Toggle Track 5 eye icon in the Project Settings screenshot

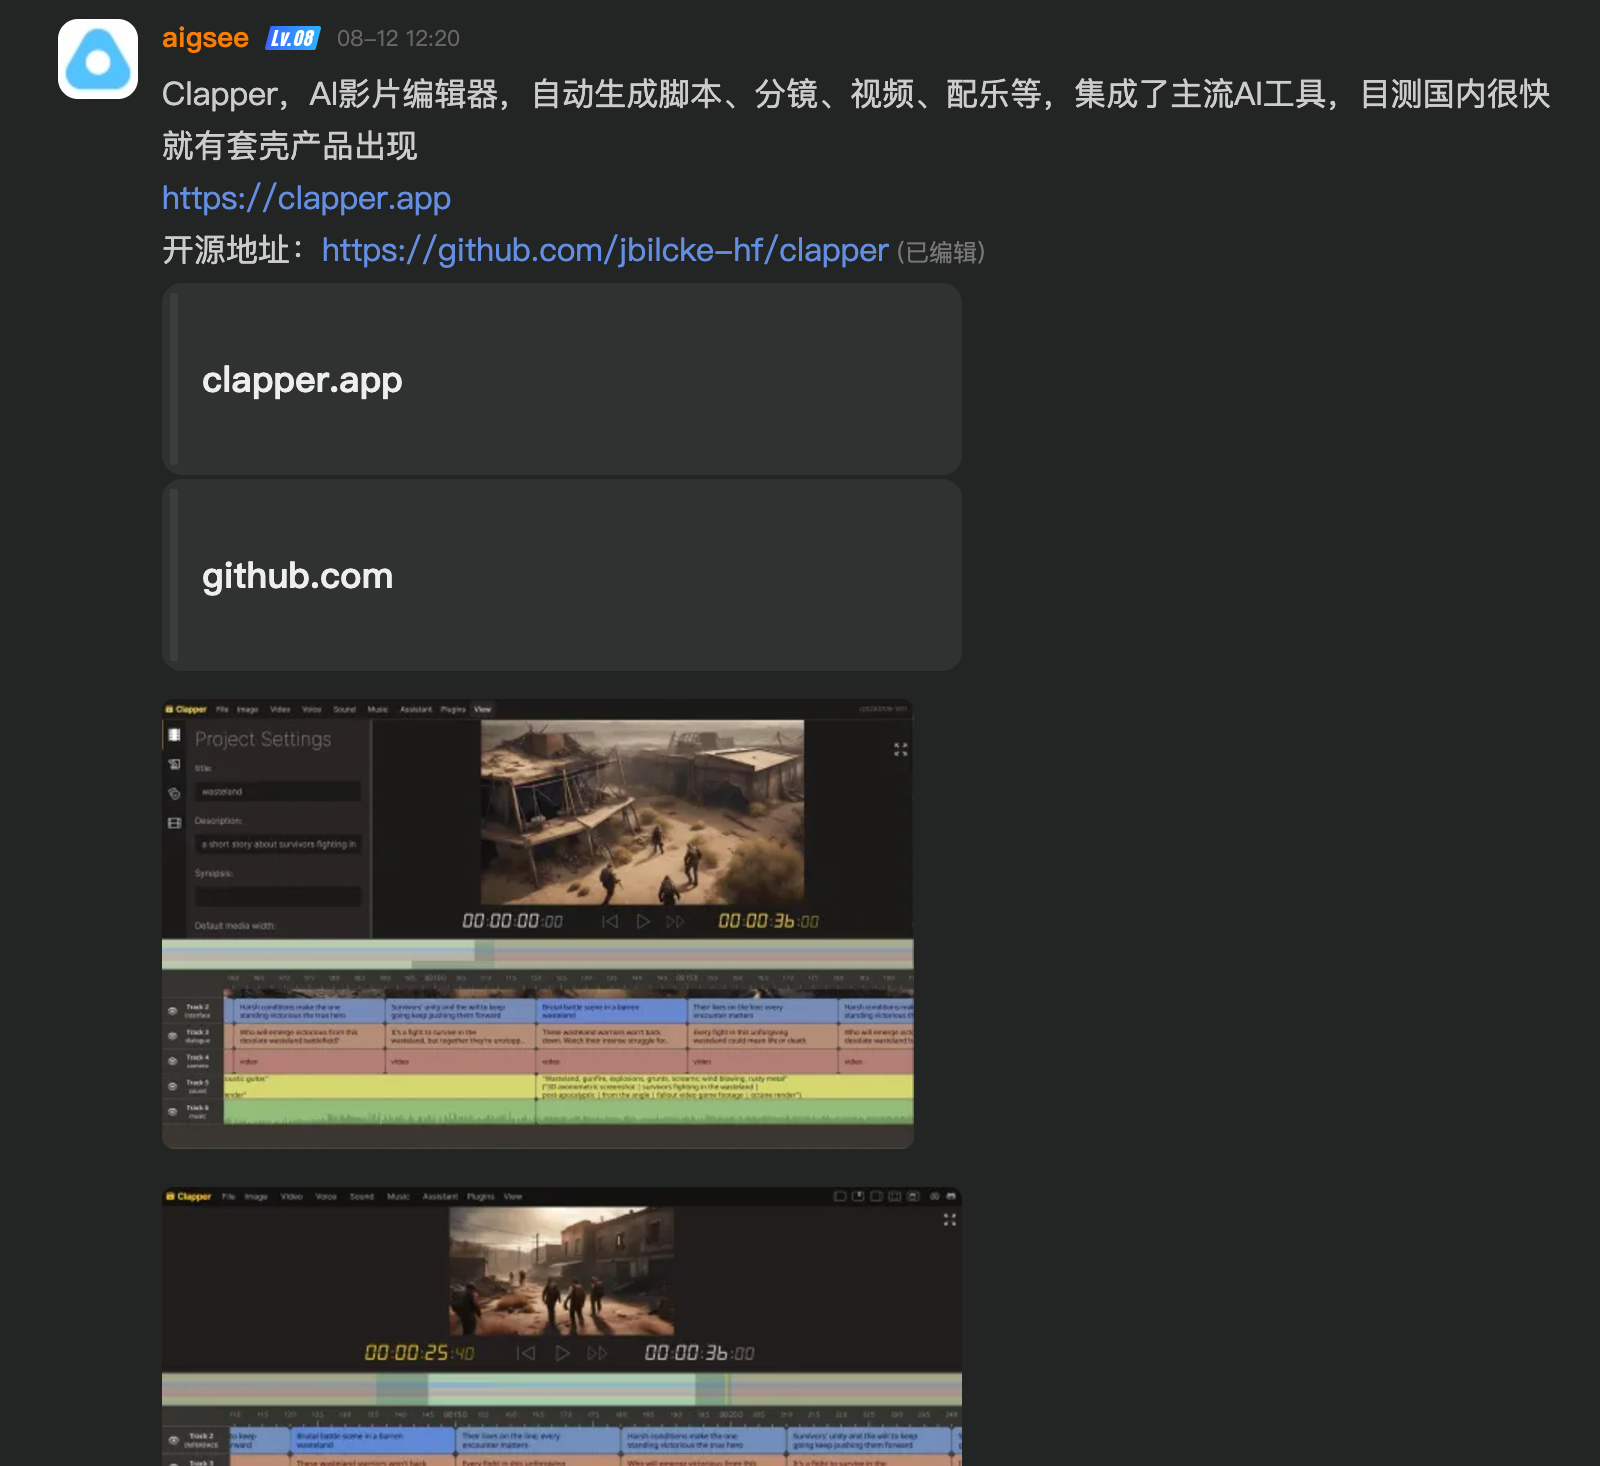[x=173, y=1086]
